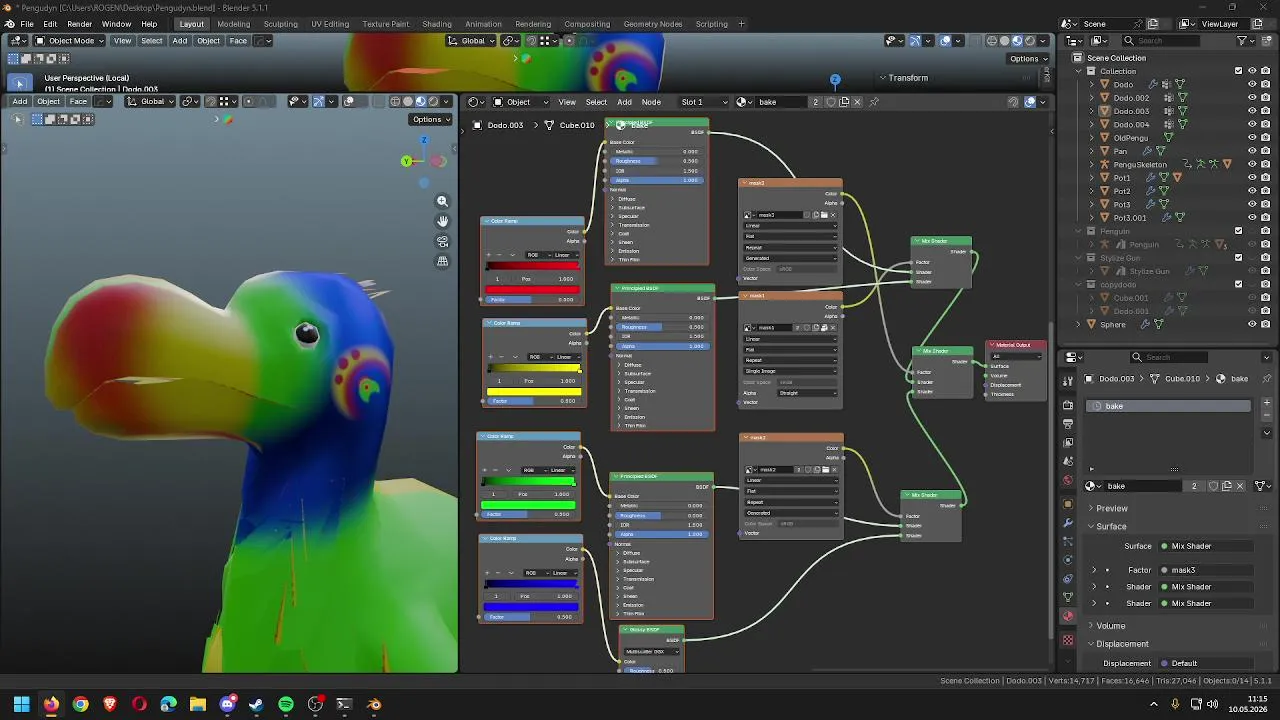The image size is (1280, 720).
Task: Open the Render menu in top bar
Action: (79, 23)
